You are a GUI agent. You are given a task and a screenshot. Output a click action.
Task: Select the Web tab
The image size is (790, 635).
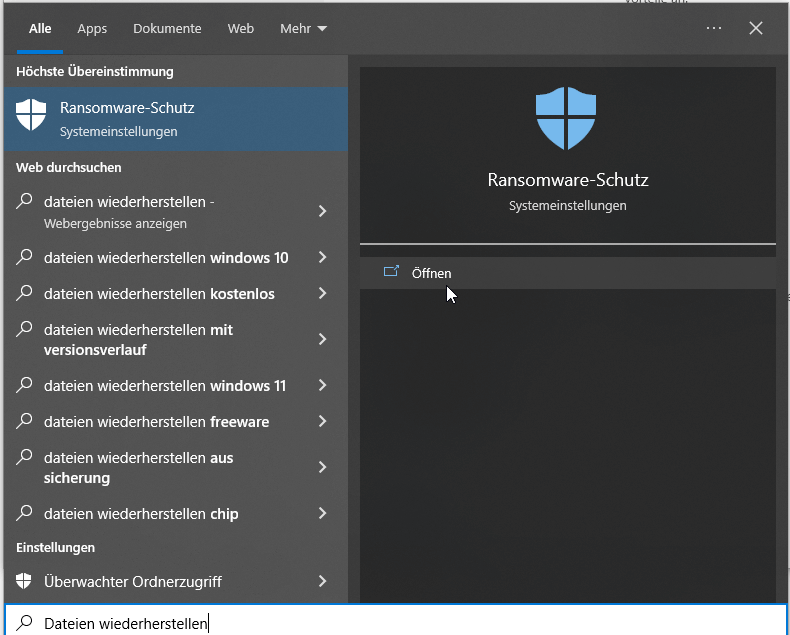[240, 29]
